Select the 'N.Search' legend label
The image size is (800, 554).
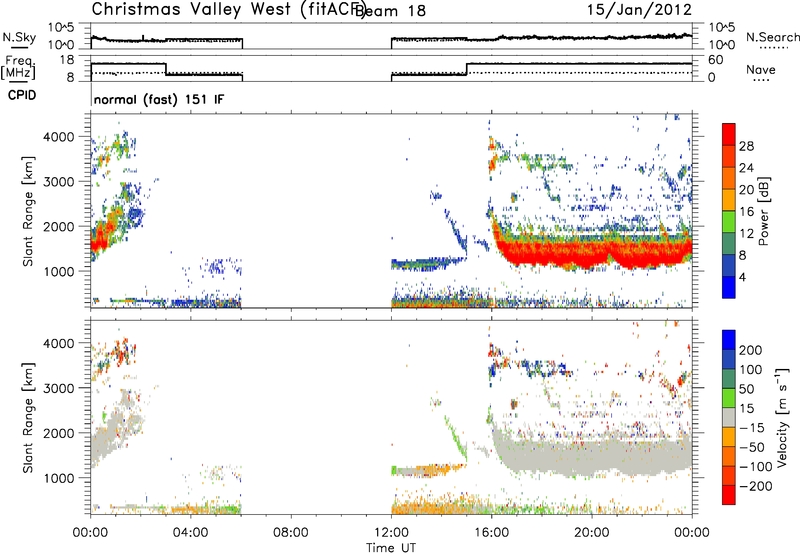(x=772, y=37)
